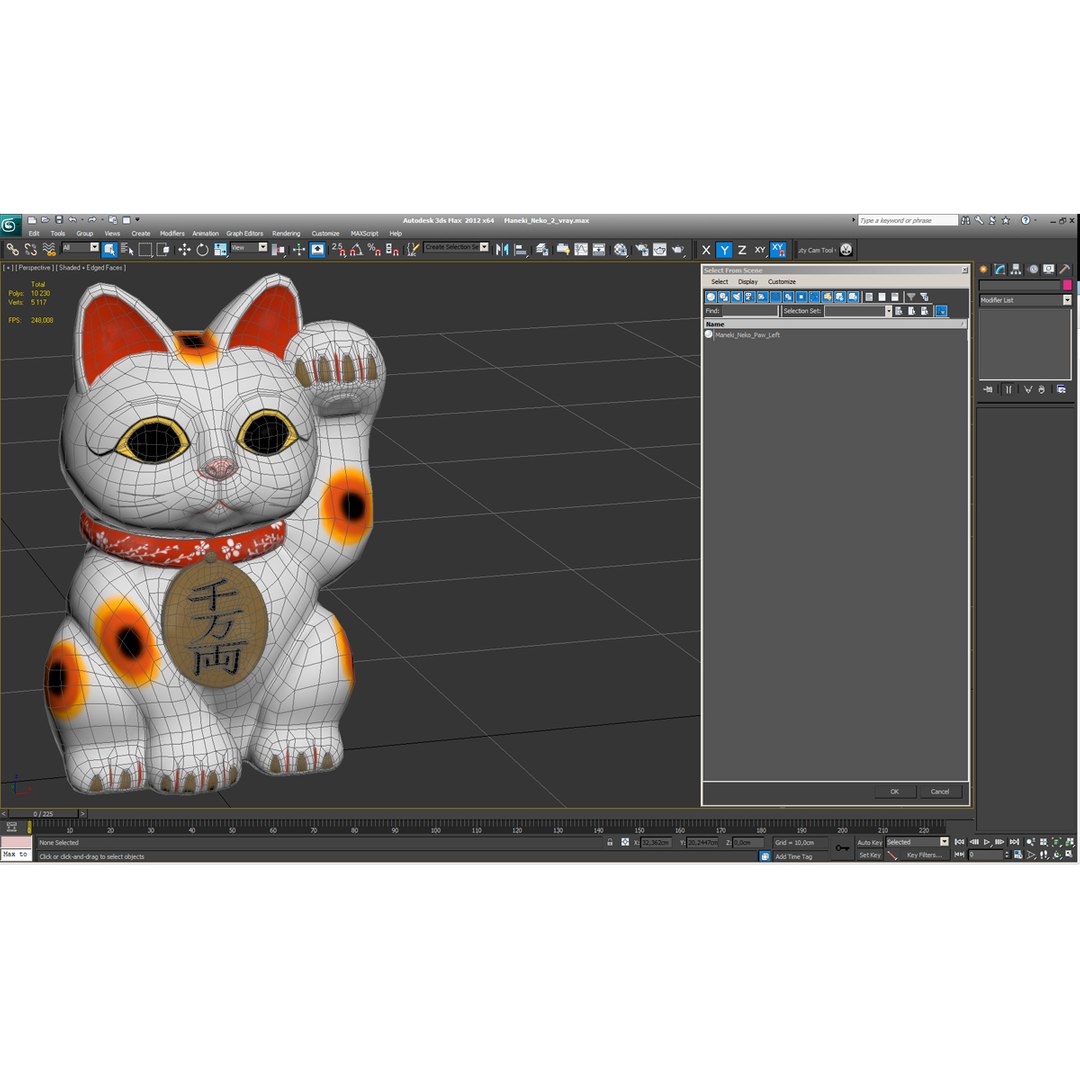
Task: Click the Auto Key button
Action: click(869, 842)
